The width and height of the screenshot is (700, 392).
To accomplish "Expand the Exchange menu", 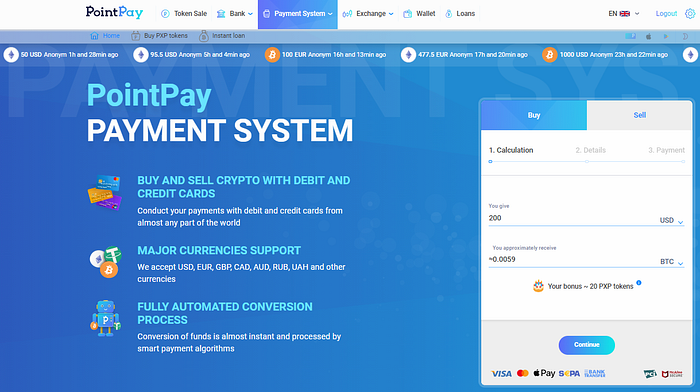I will [x=368, y=14].
